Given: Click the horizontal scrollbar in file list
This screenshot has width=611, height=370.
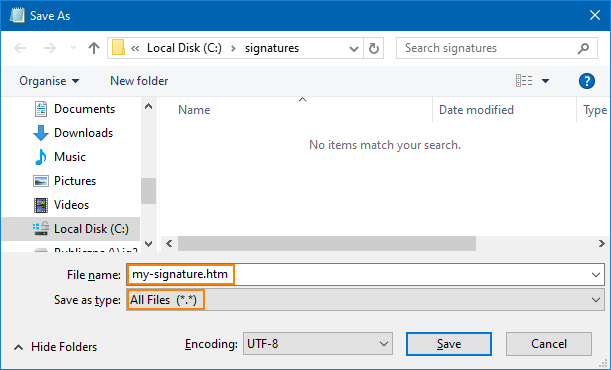Looking at the screenshot, I should tap(327, 244).
